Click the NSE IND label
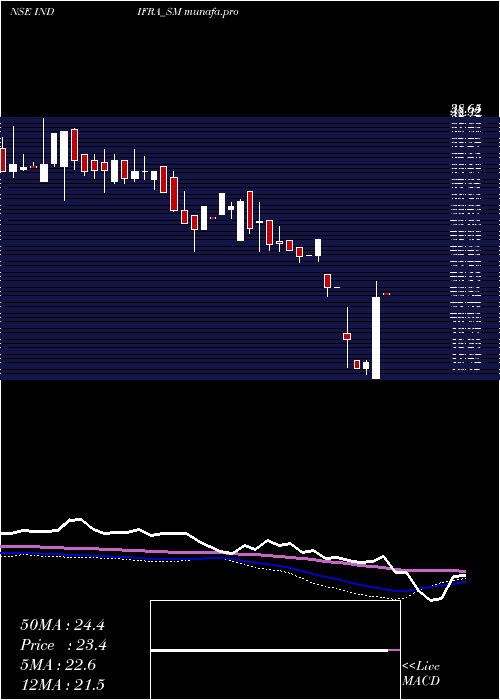Image resolution: width=500 pixels, height=700 pixels. [32, 12]
